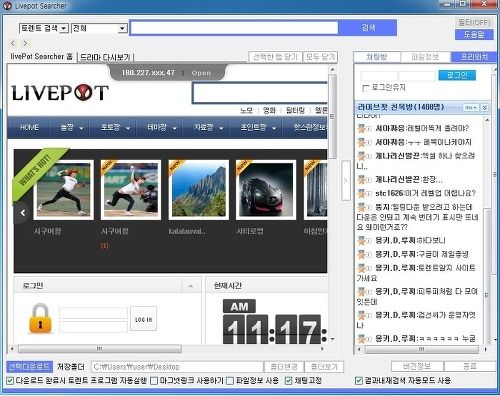Click the top login ID field beside padlock
This screenshot has width=500, height=396.
(93, 313)
